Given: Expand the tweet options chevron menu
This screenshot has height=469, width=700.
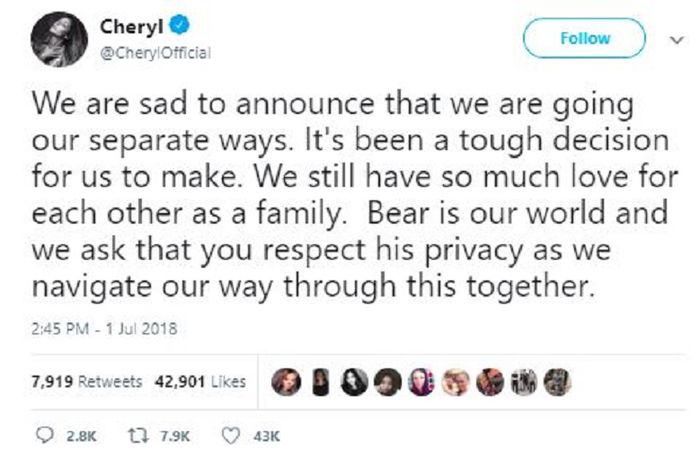Looking at the screenshot, I should click(x=672, y=38).
